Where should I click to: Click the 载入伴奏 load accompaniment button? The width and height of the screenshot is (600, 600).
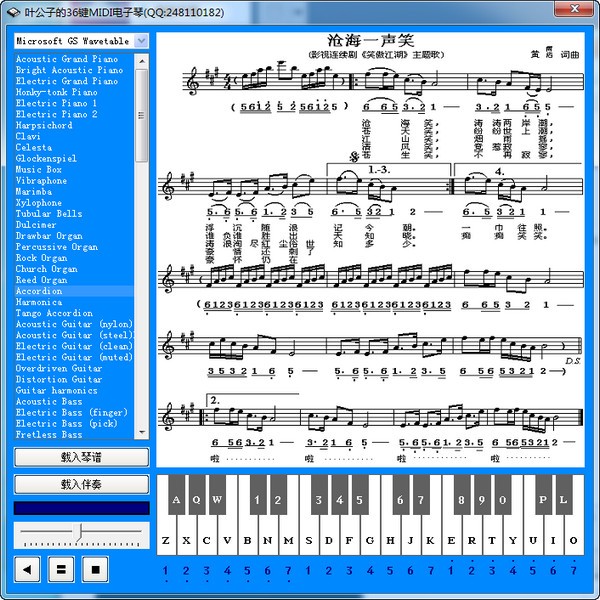pyautogui.click(x=82, y=484)
